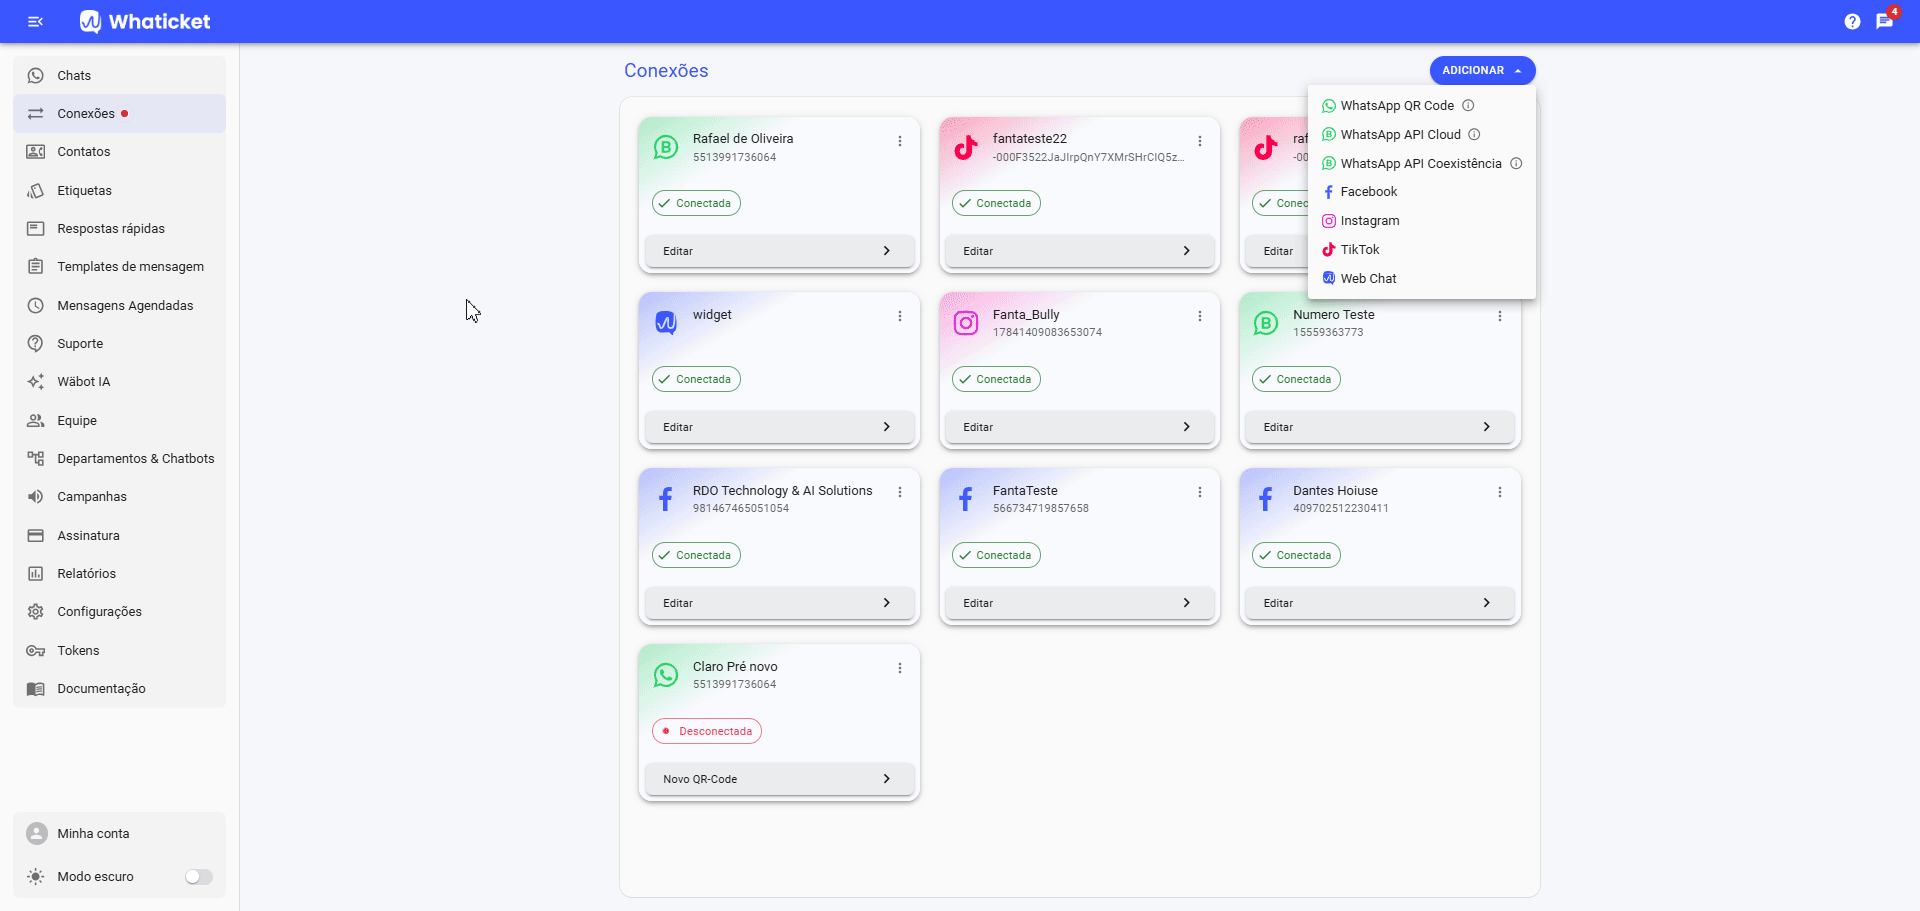Select Web Chat from add menu
This screenshot has height=911, width=1920.
click(1421, 279)
